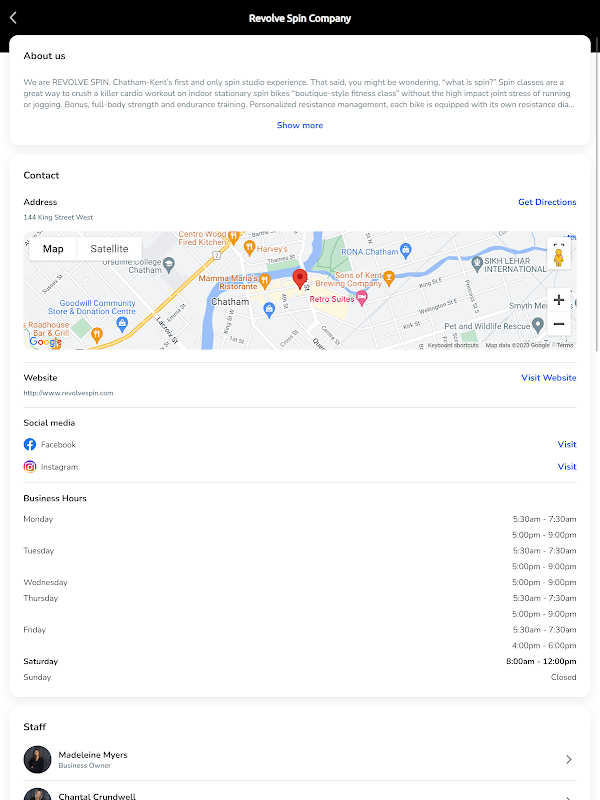This screenshot has height=800, width=600.
Task: Zoom in the map with plus button
Action: (x=559, y=299)
